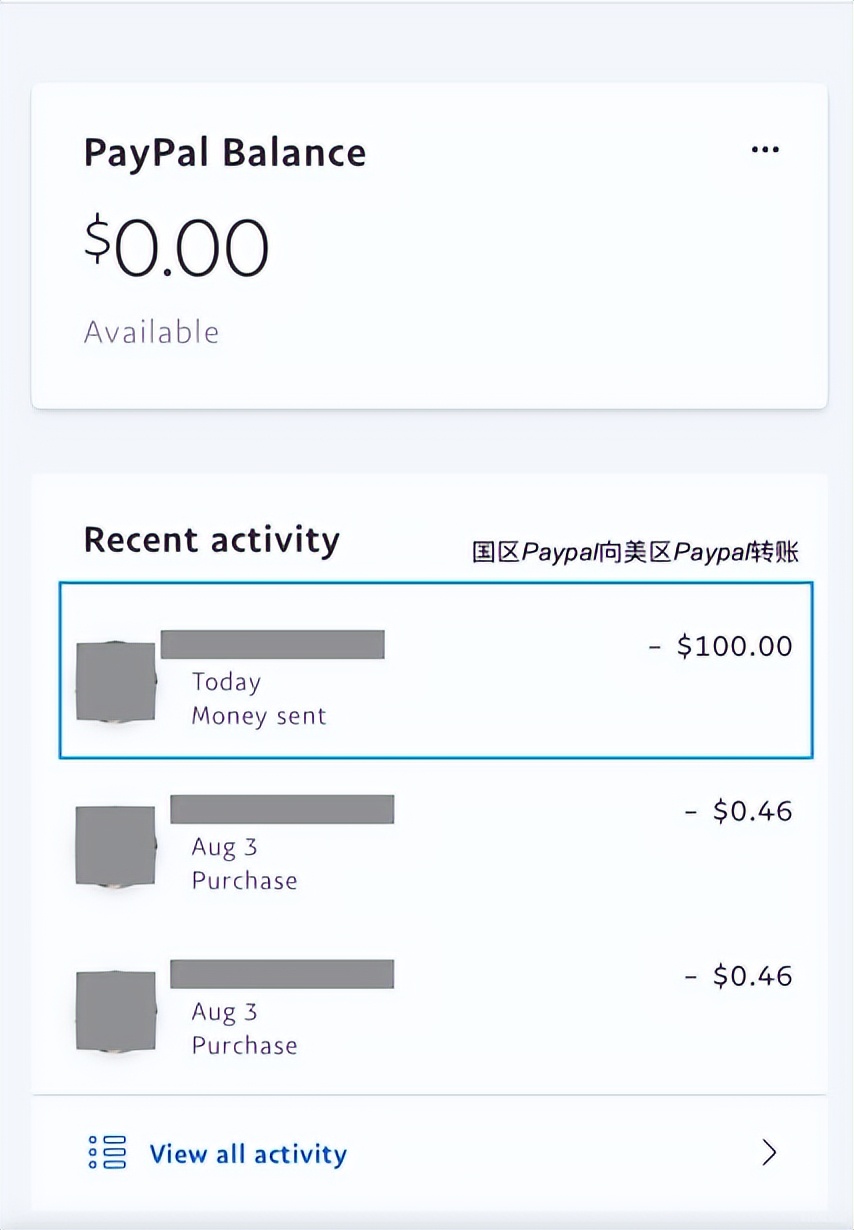Click the Recent activity heading
The width and height of the screenshot is (854, 1230).
point(212,540)
